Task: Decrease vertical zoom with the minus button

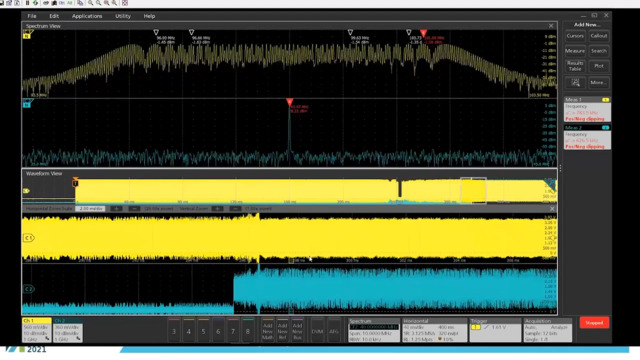Action: tap(235, 209)
